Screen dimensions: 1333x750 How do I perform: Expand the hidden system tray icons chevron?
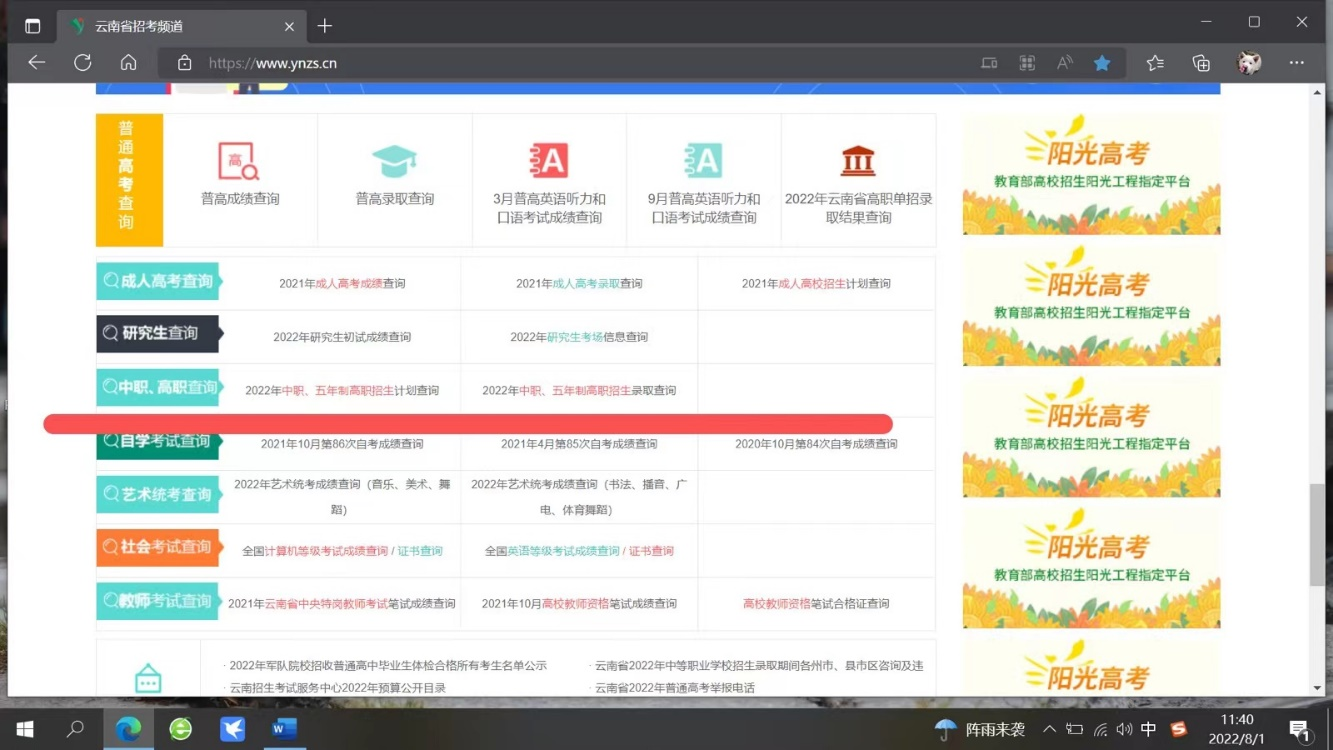(1049, 730)
